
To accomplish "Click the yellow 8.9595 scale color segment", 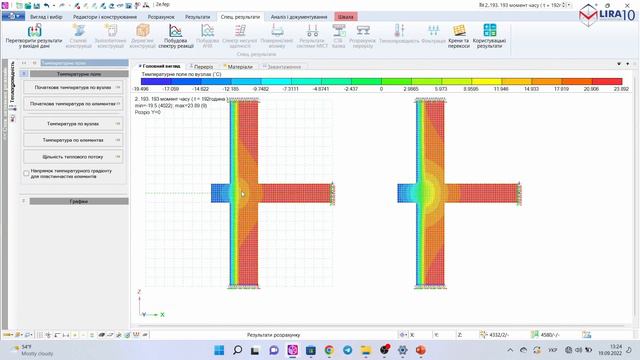I will click(x=486, y=81).
